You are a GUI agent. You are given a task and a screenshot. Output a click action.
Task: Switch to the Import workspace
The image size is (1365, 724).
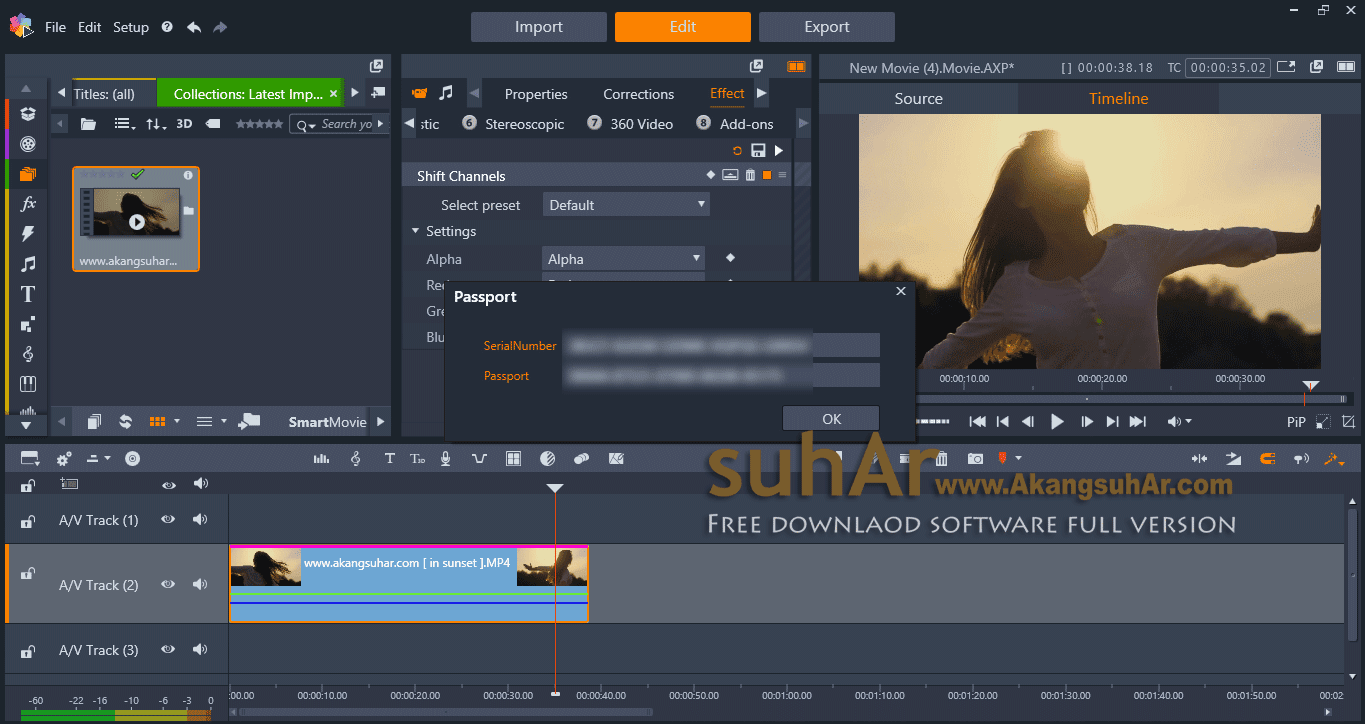point(539,27)
